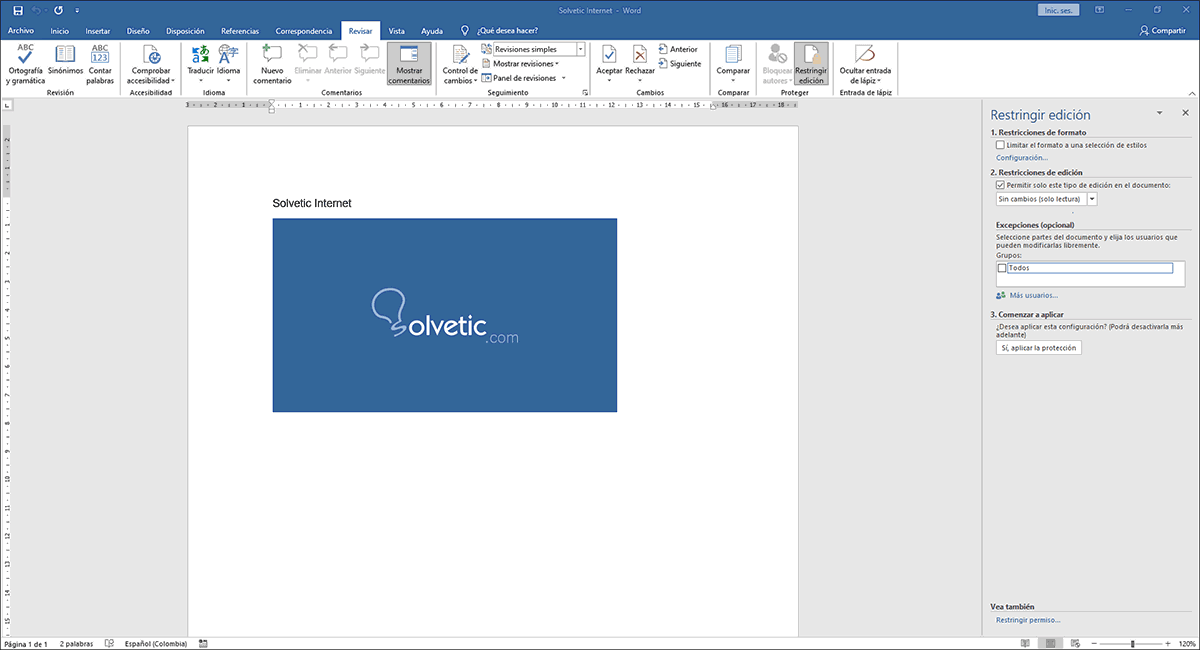Check Limitar el formato a una selección de estilos
The width and height of the screenshot is (1200, 650).
coord(1000,145)
